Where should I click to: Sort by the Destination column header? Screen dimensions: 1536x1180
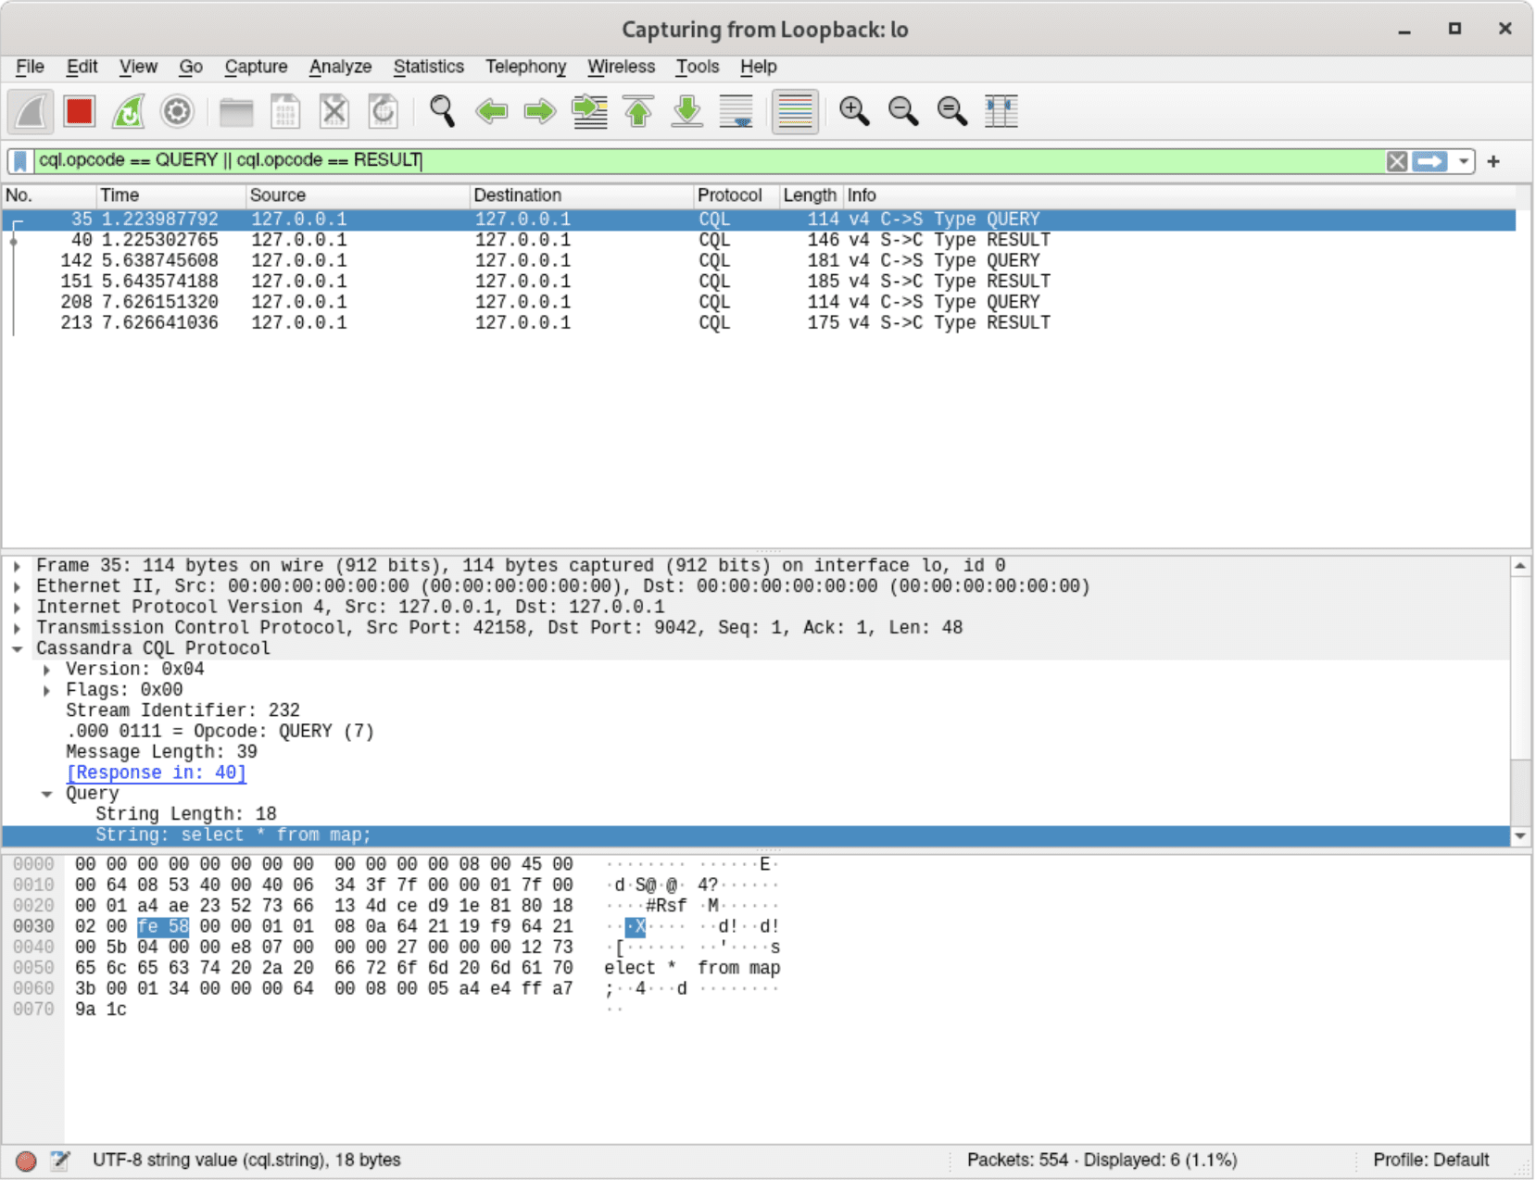click(x=582, y=195)
